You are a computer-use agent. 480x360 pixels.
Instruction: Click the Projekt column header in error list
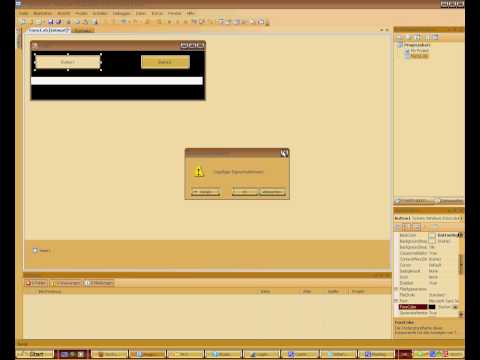[x=369, y=291]
